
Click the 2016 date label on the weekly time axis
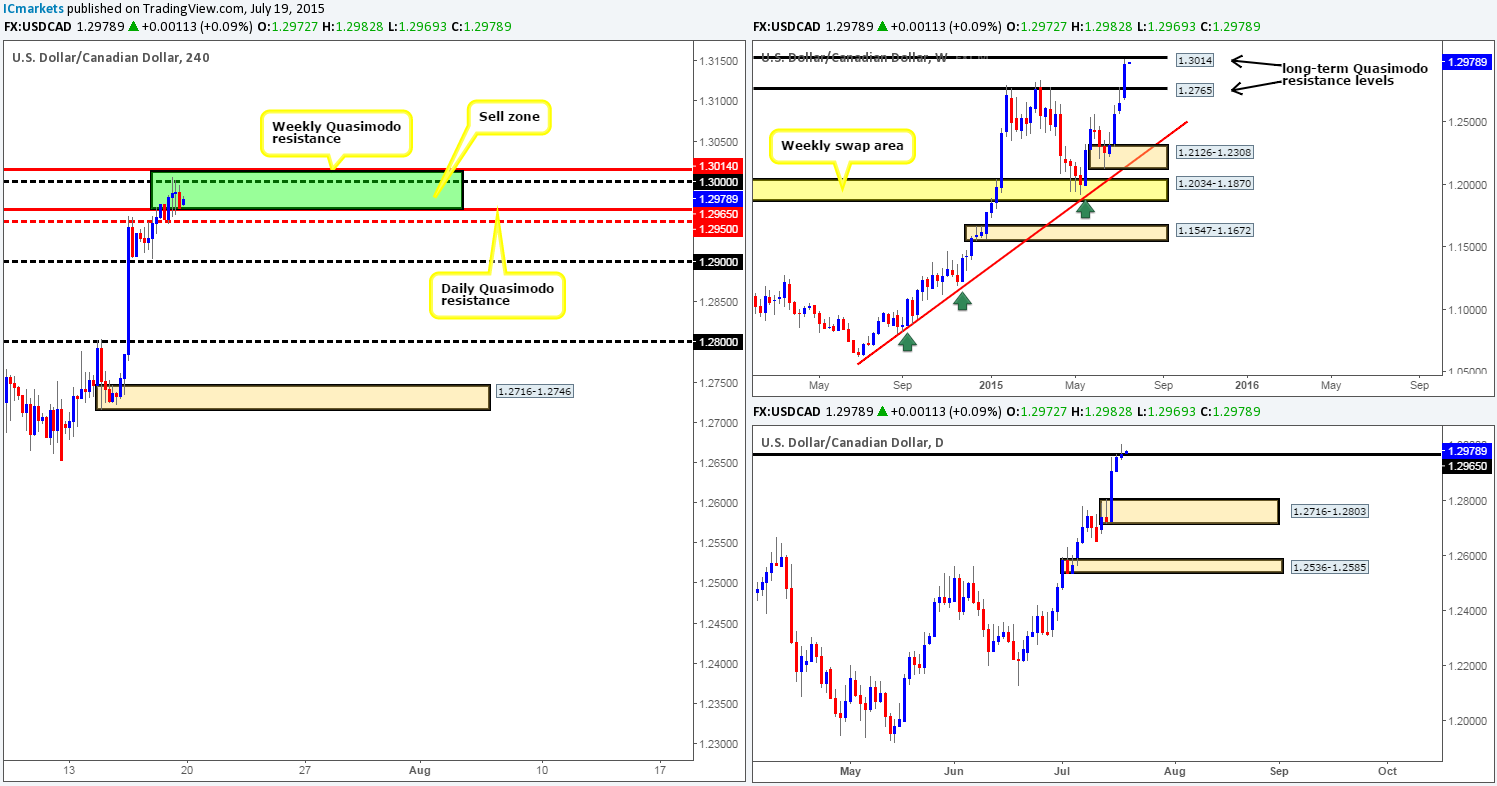click(x=1247, y=384)
